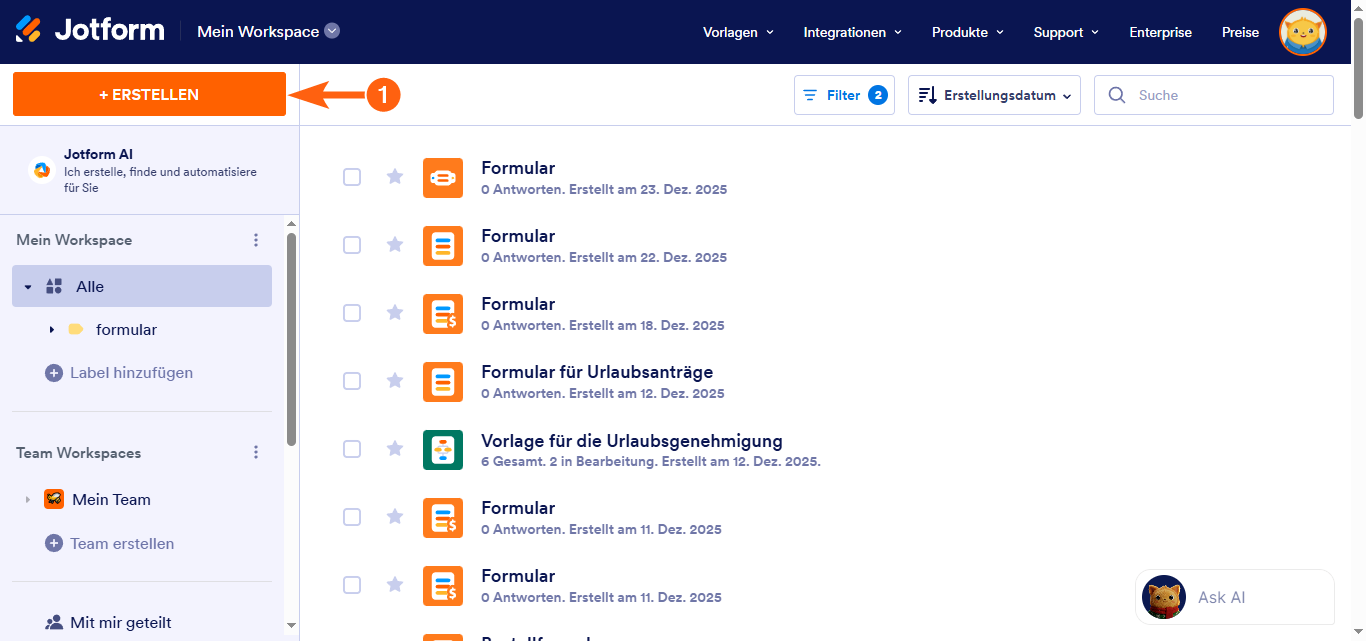Open your profile avatar menu
This screenshot has height=641, width=1366.
coord(1302,32)
